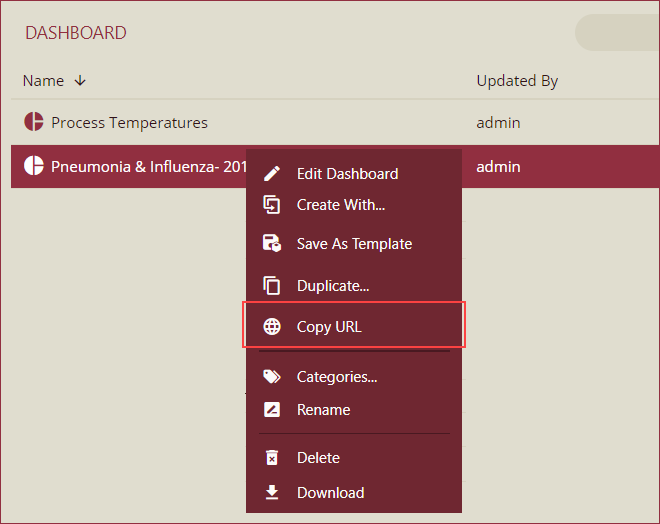Click the Process Temperatures dashboard pie icon

click(34, 122)
